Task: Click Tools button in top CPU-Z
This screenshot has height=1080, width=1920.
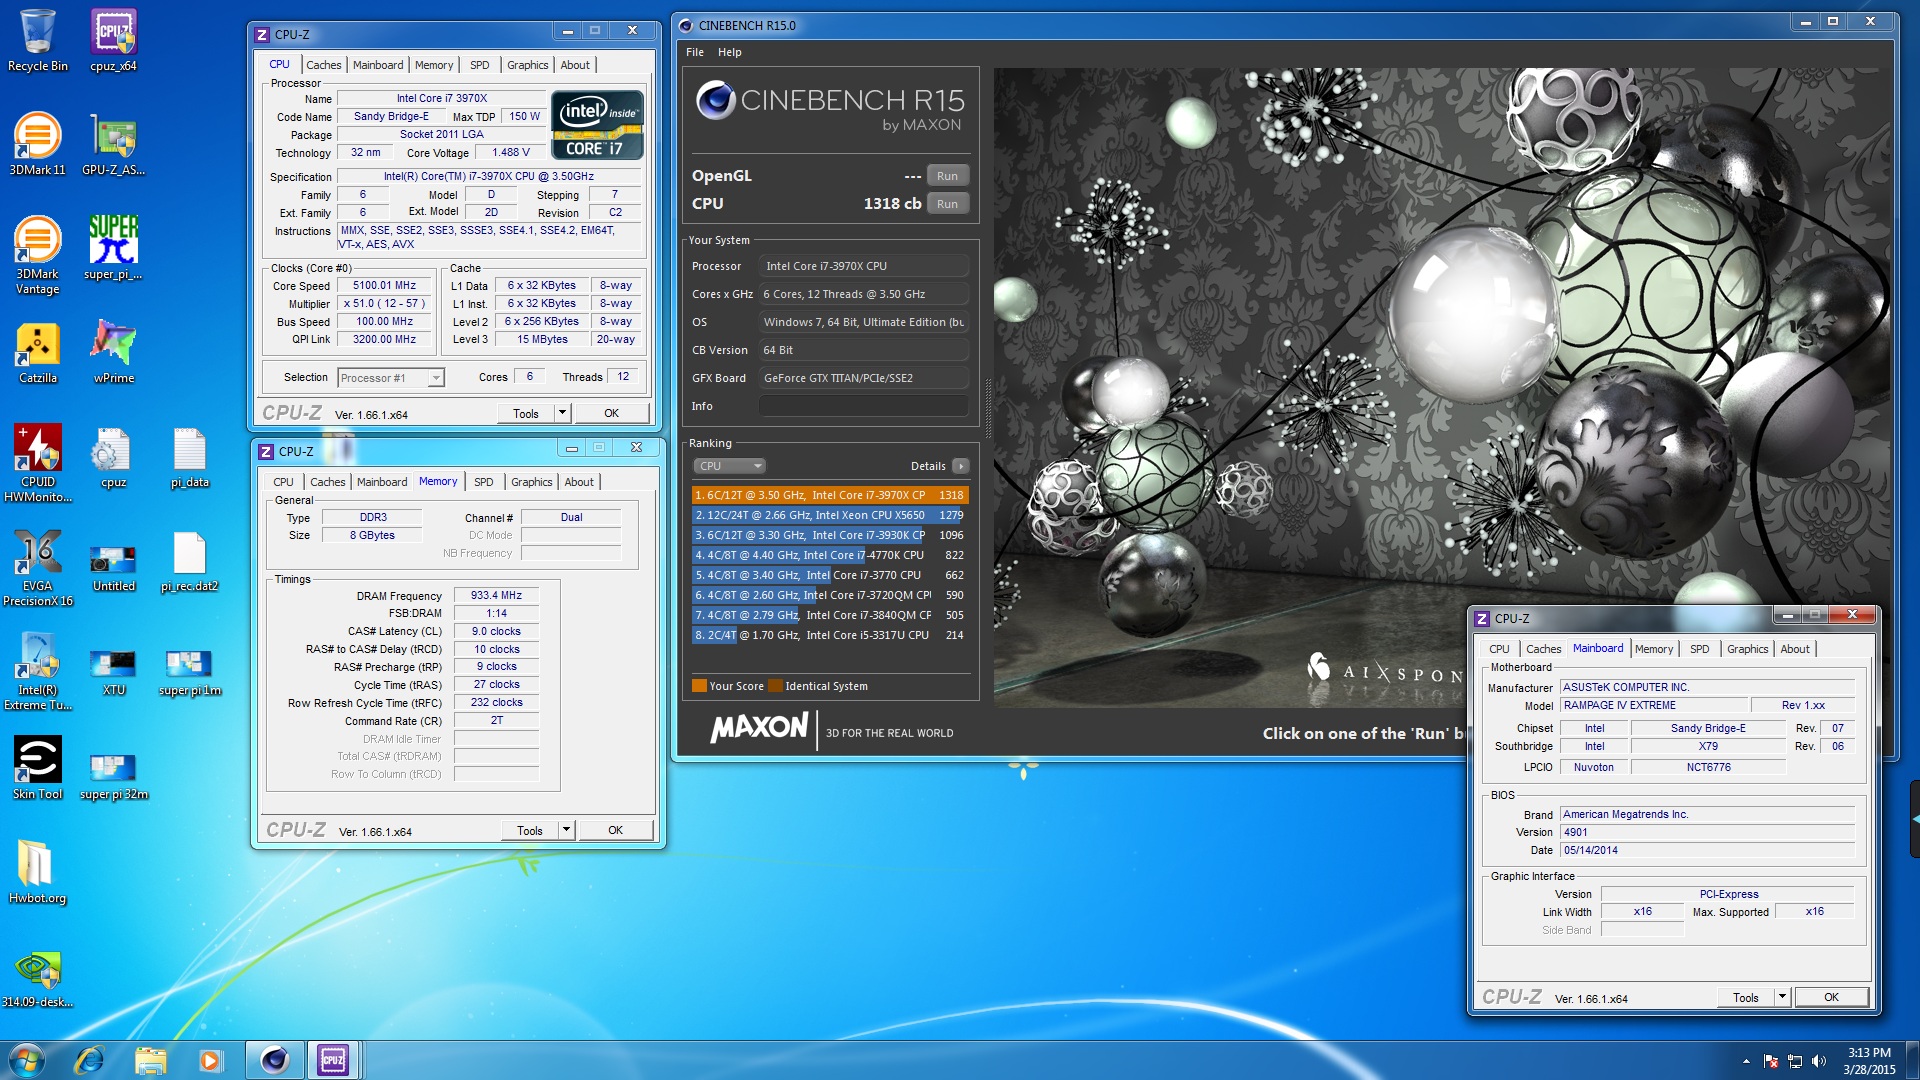Action: [526, 413]
